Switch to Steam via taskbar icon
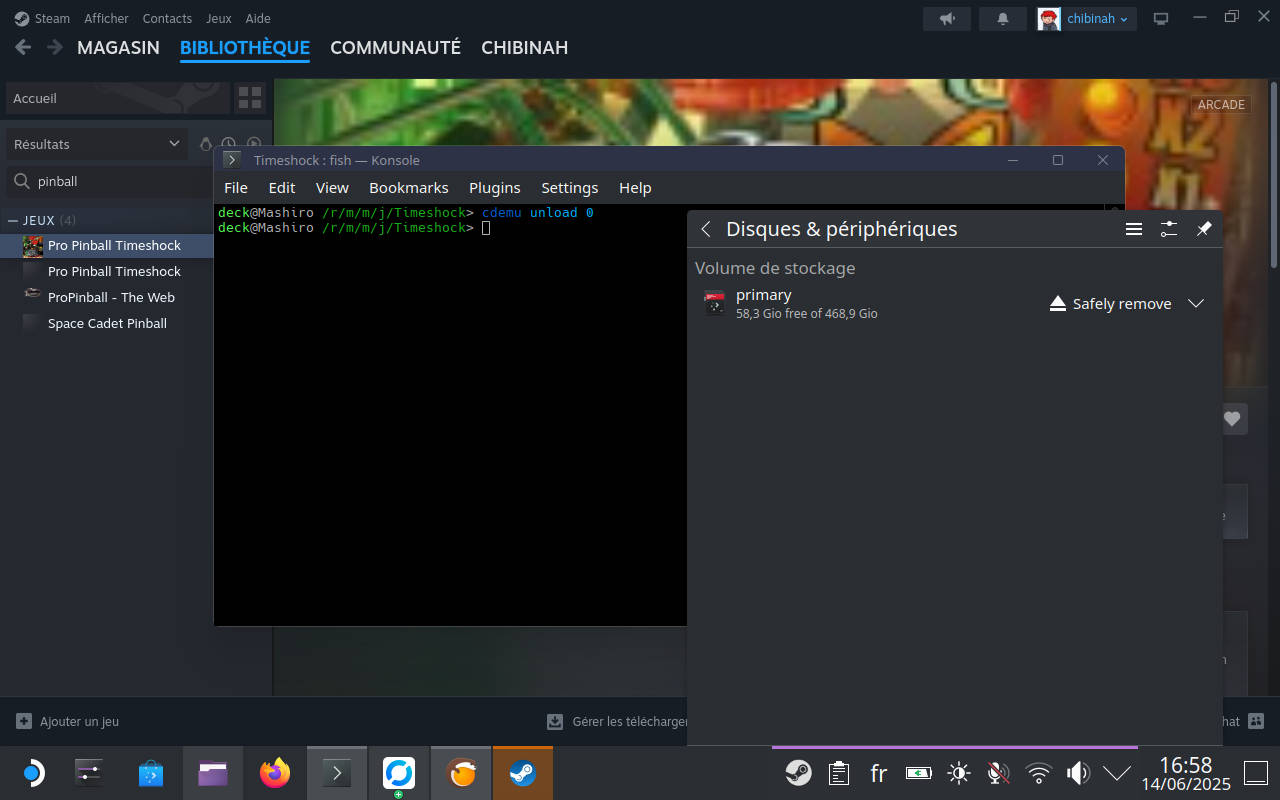The image size is (1280, 800). (x=523, y=773)
